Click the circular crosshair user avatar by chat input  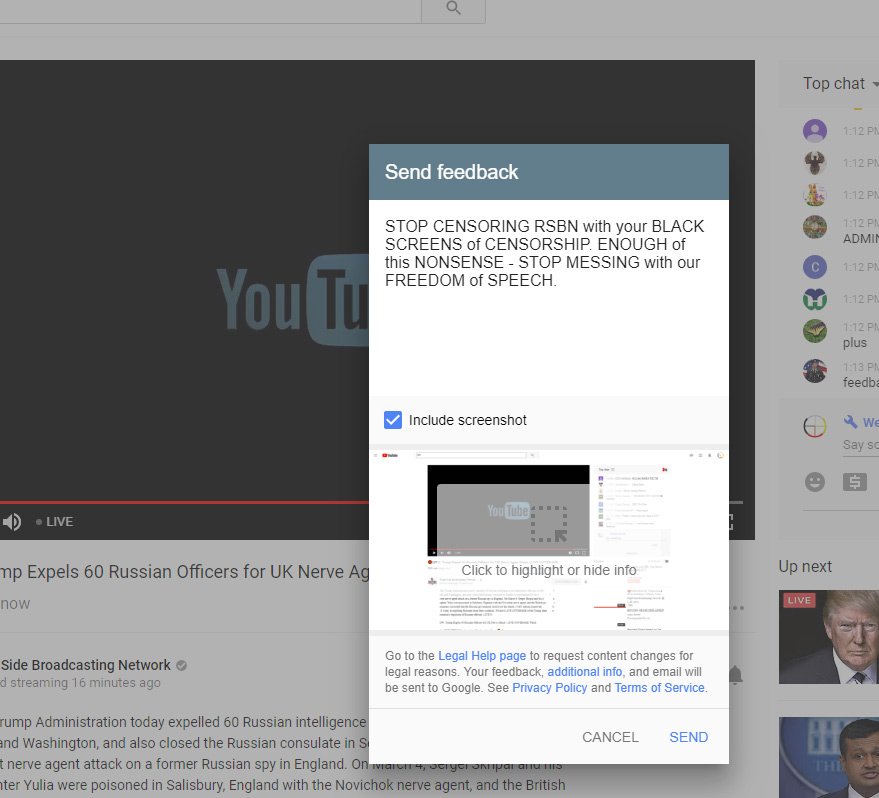click(815, 426)
